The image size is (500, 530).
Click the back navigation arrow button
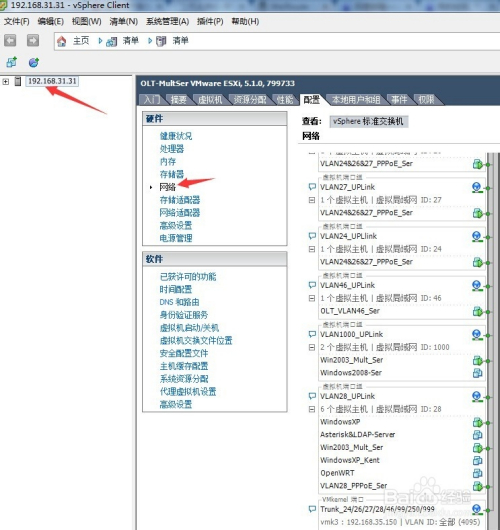click(10, 41)
